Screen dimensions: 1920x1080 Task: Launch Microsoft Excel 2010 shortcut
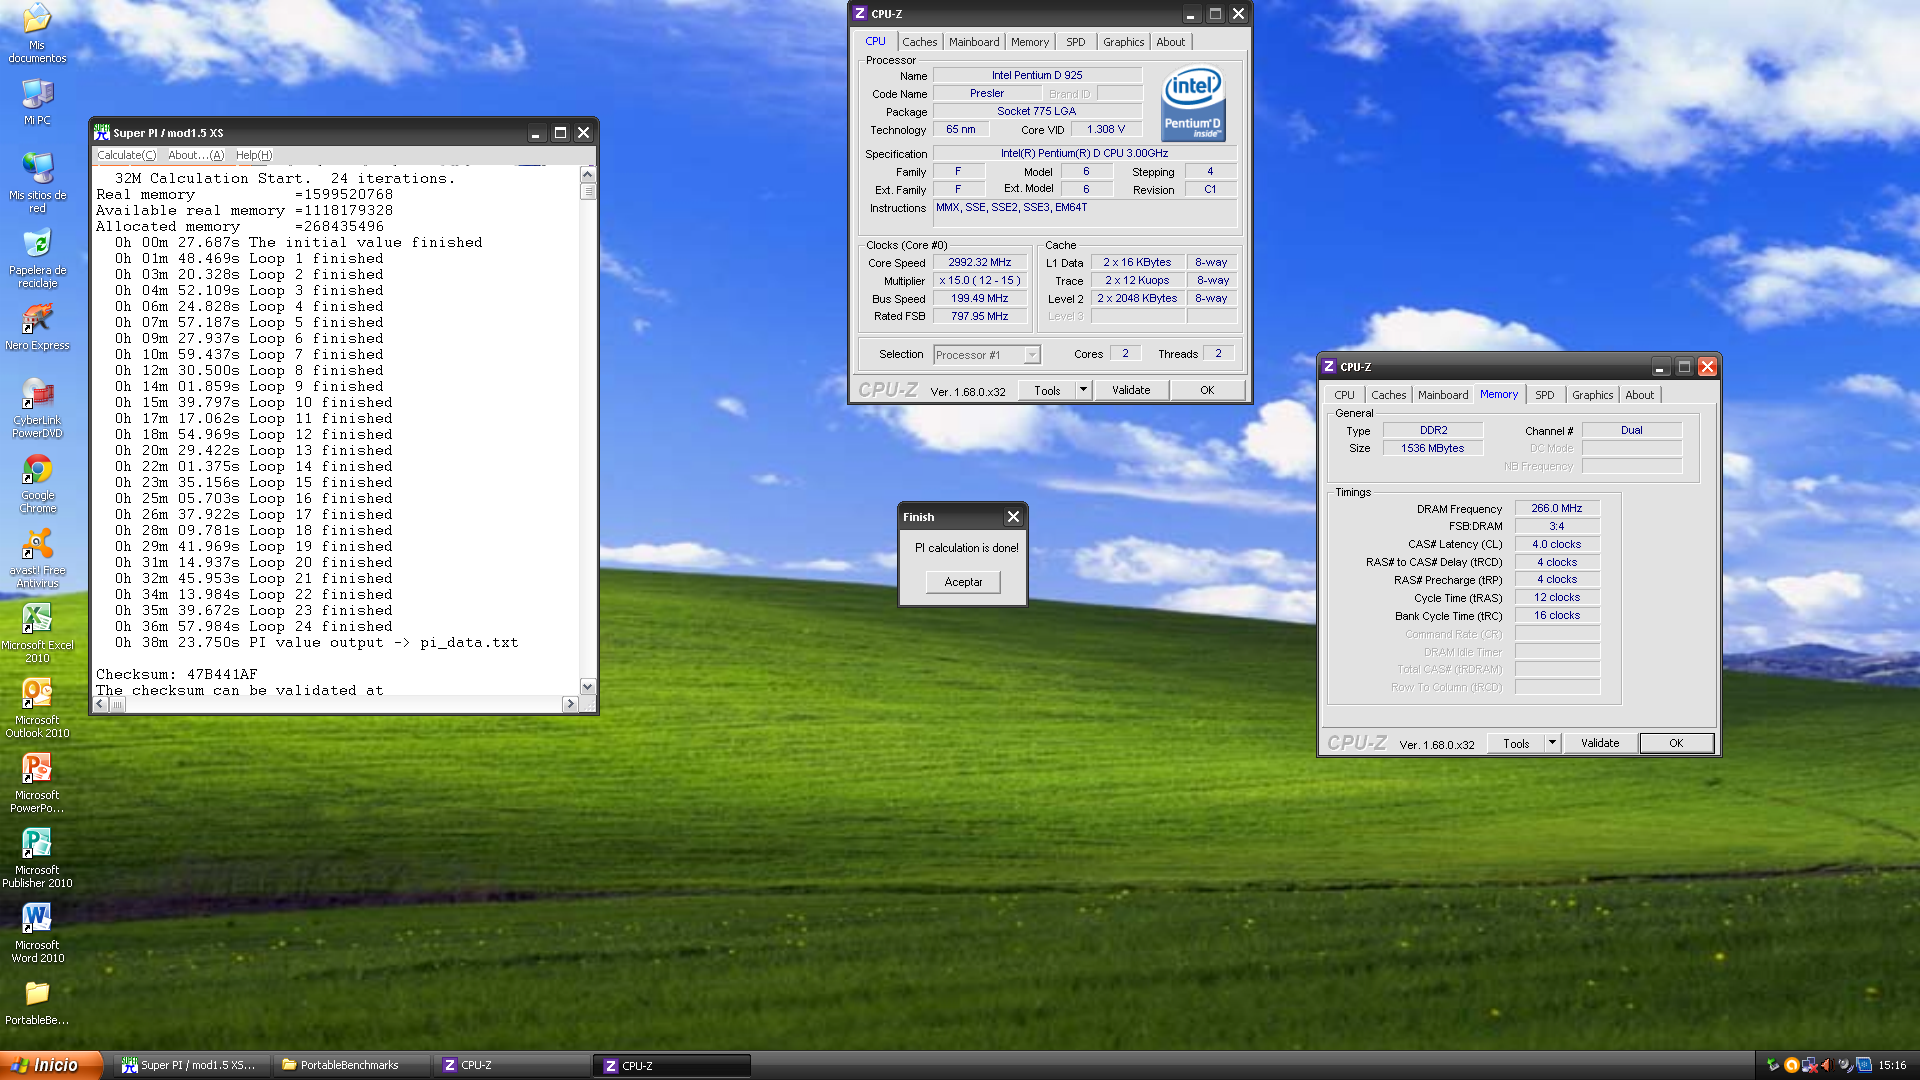[37, 633]
